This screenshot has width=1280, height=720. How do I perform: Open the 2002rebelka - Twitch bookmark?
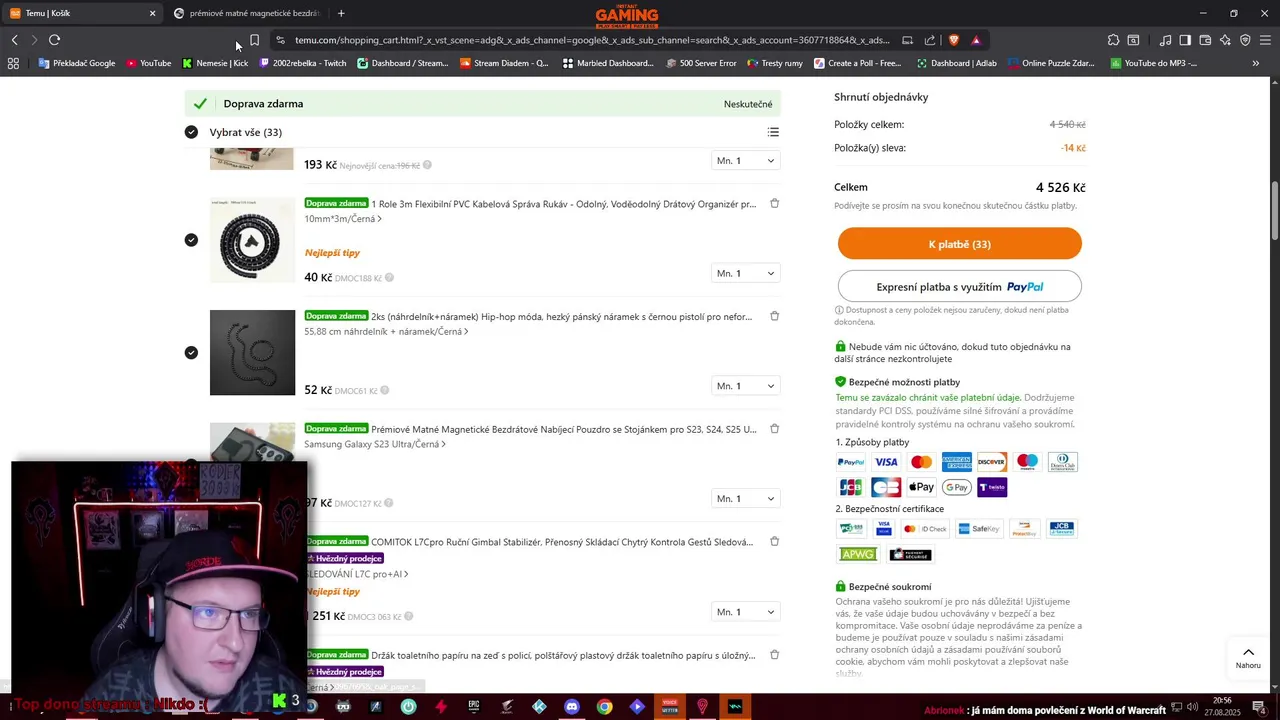point(302,63)
